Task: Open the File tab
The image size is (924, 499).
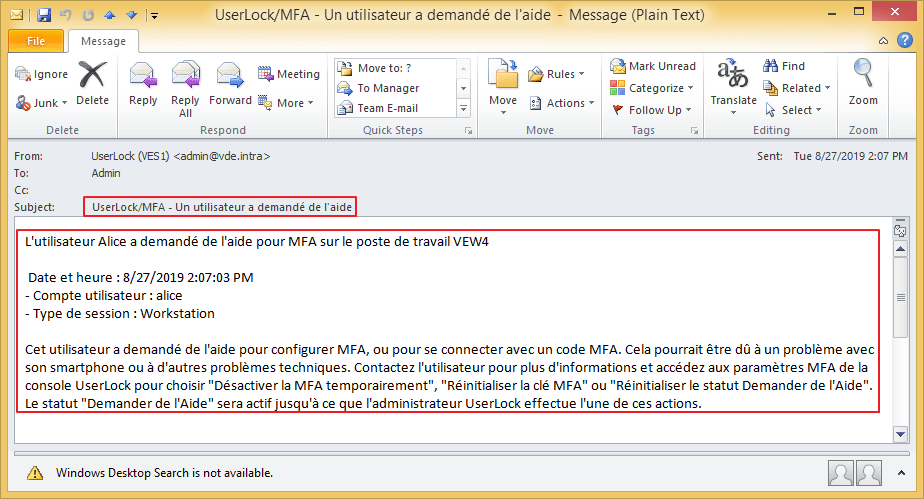Action: tap(36, 41)
